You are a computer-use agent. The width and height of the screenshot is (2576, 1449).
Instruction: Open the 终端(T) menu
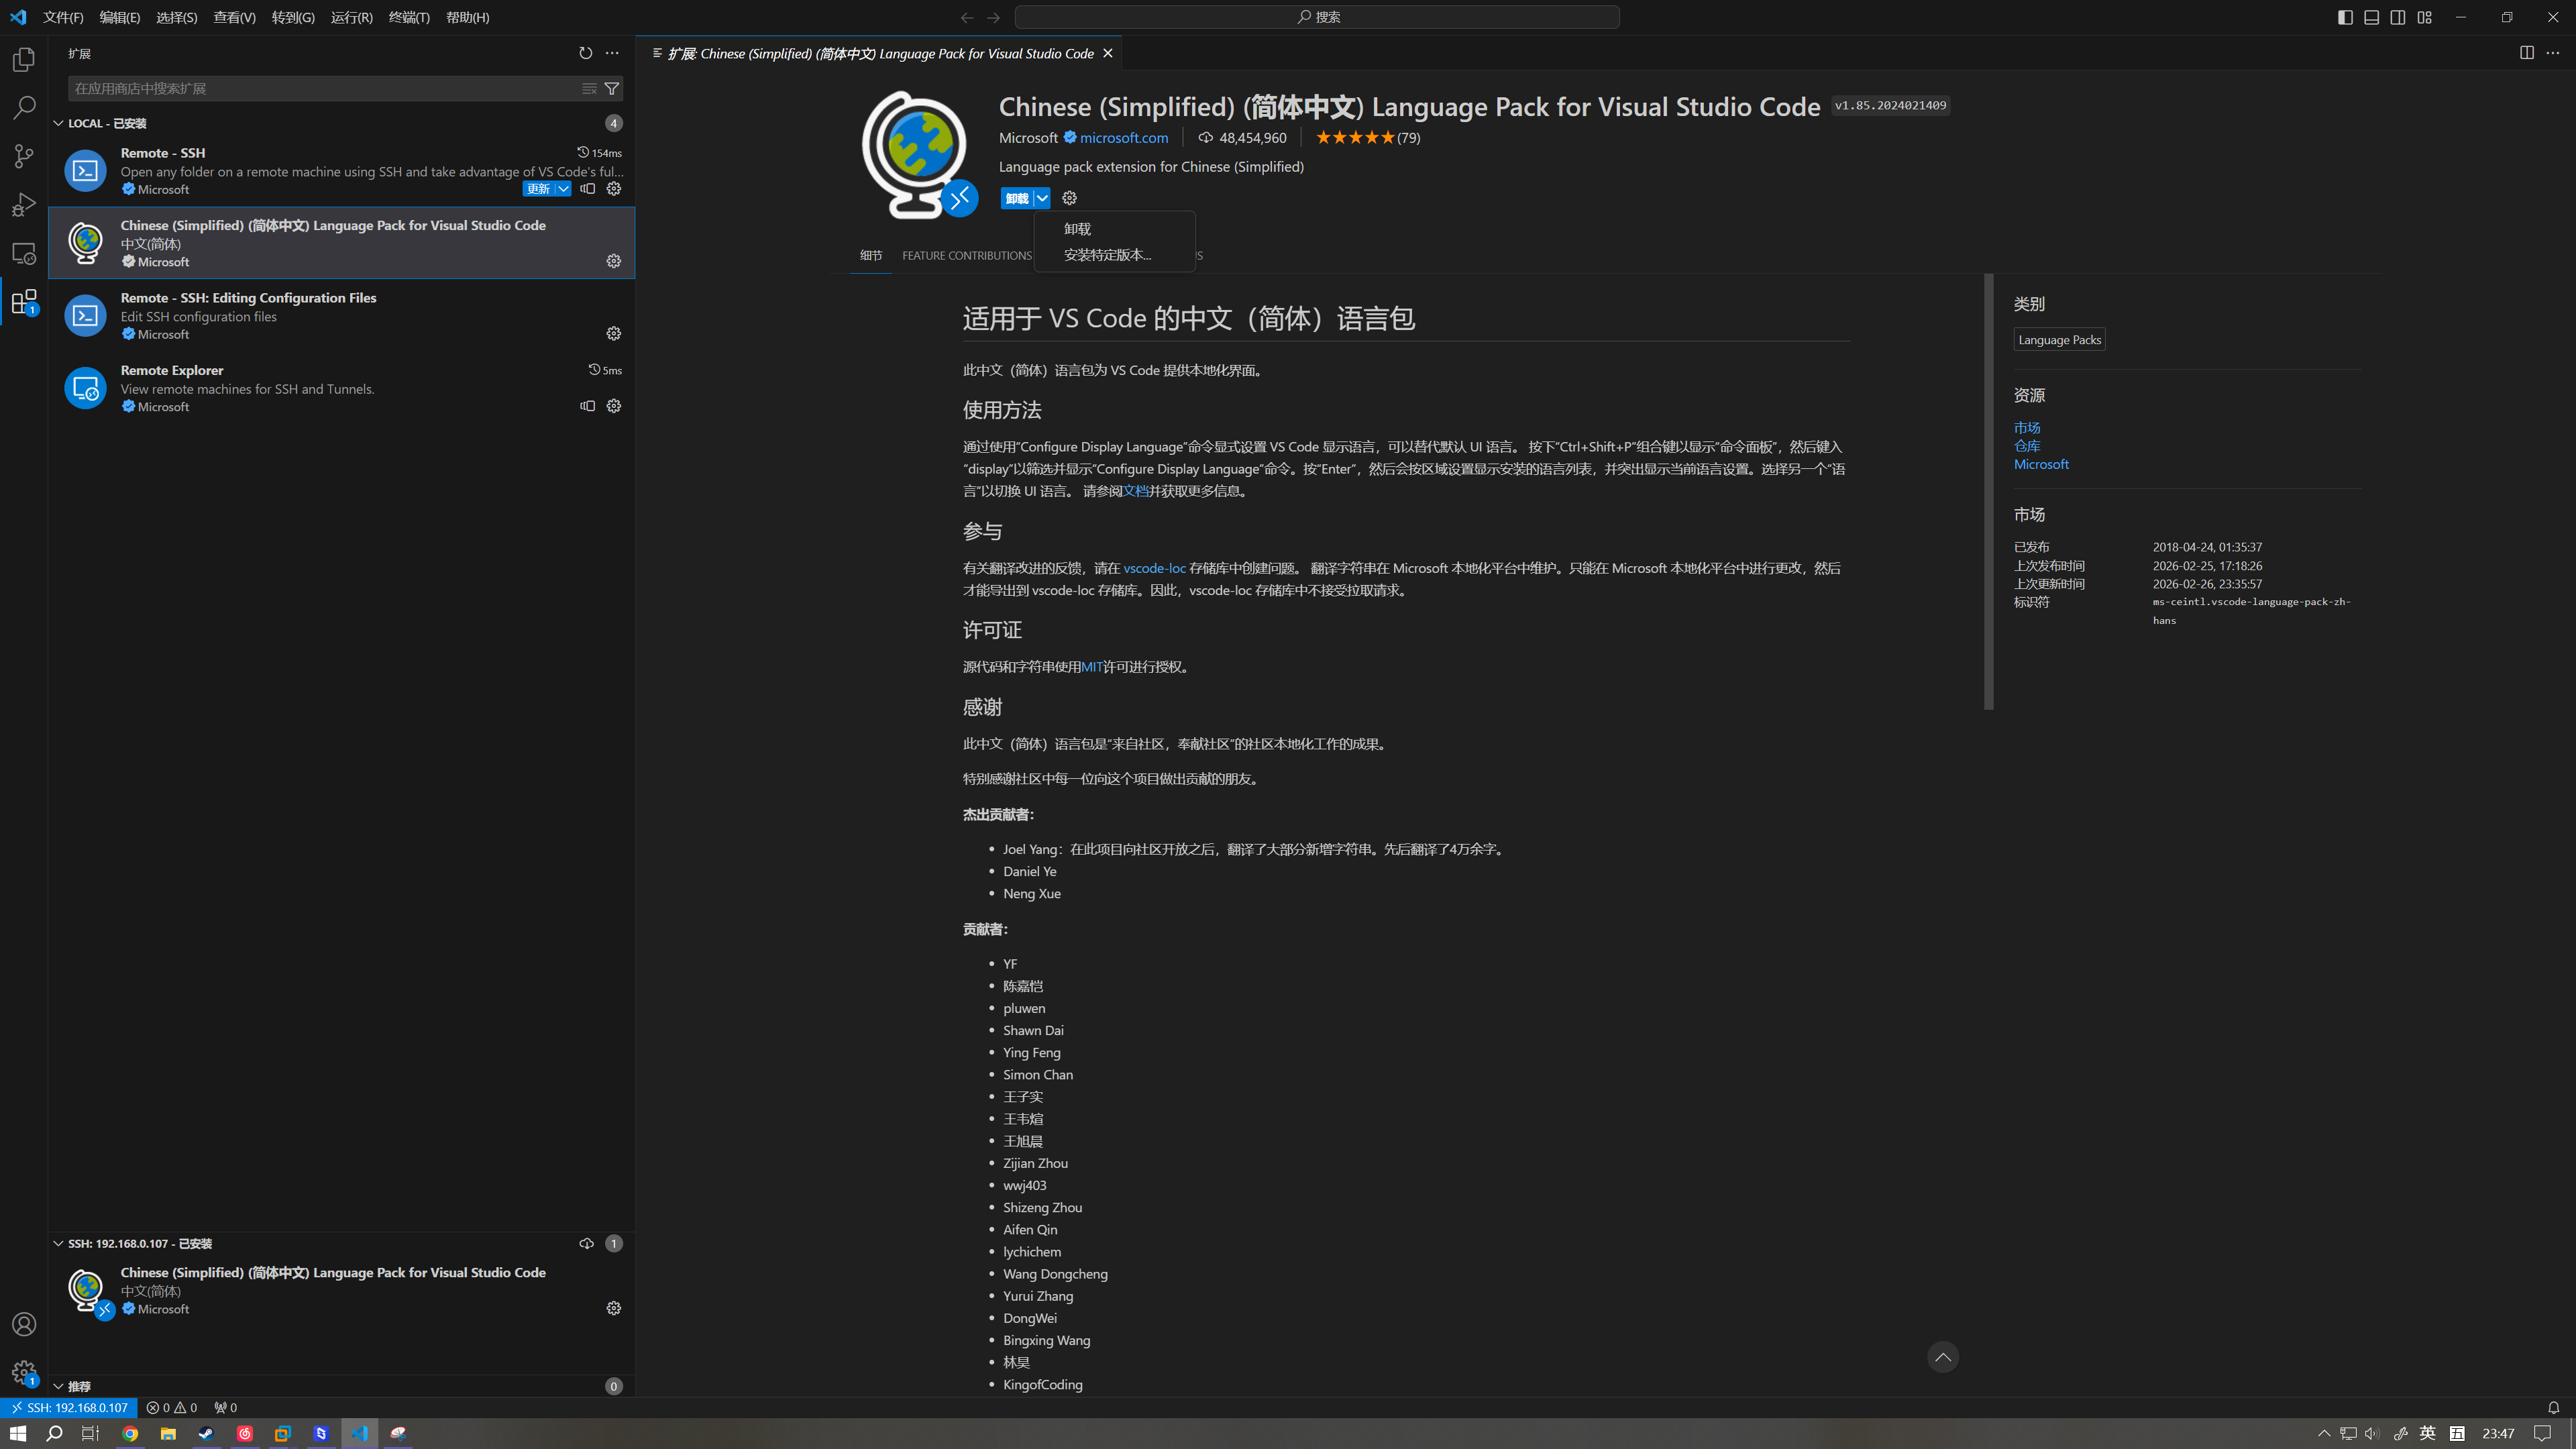(x=409, y=17)
